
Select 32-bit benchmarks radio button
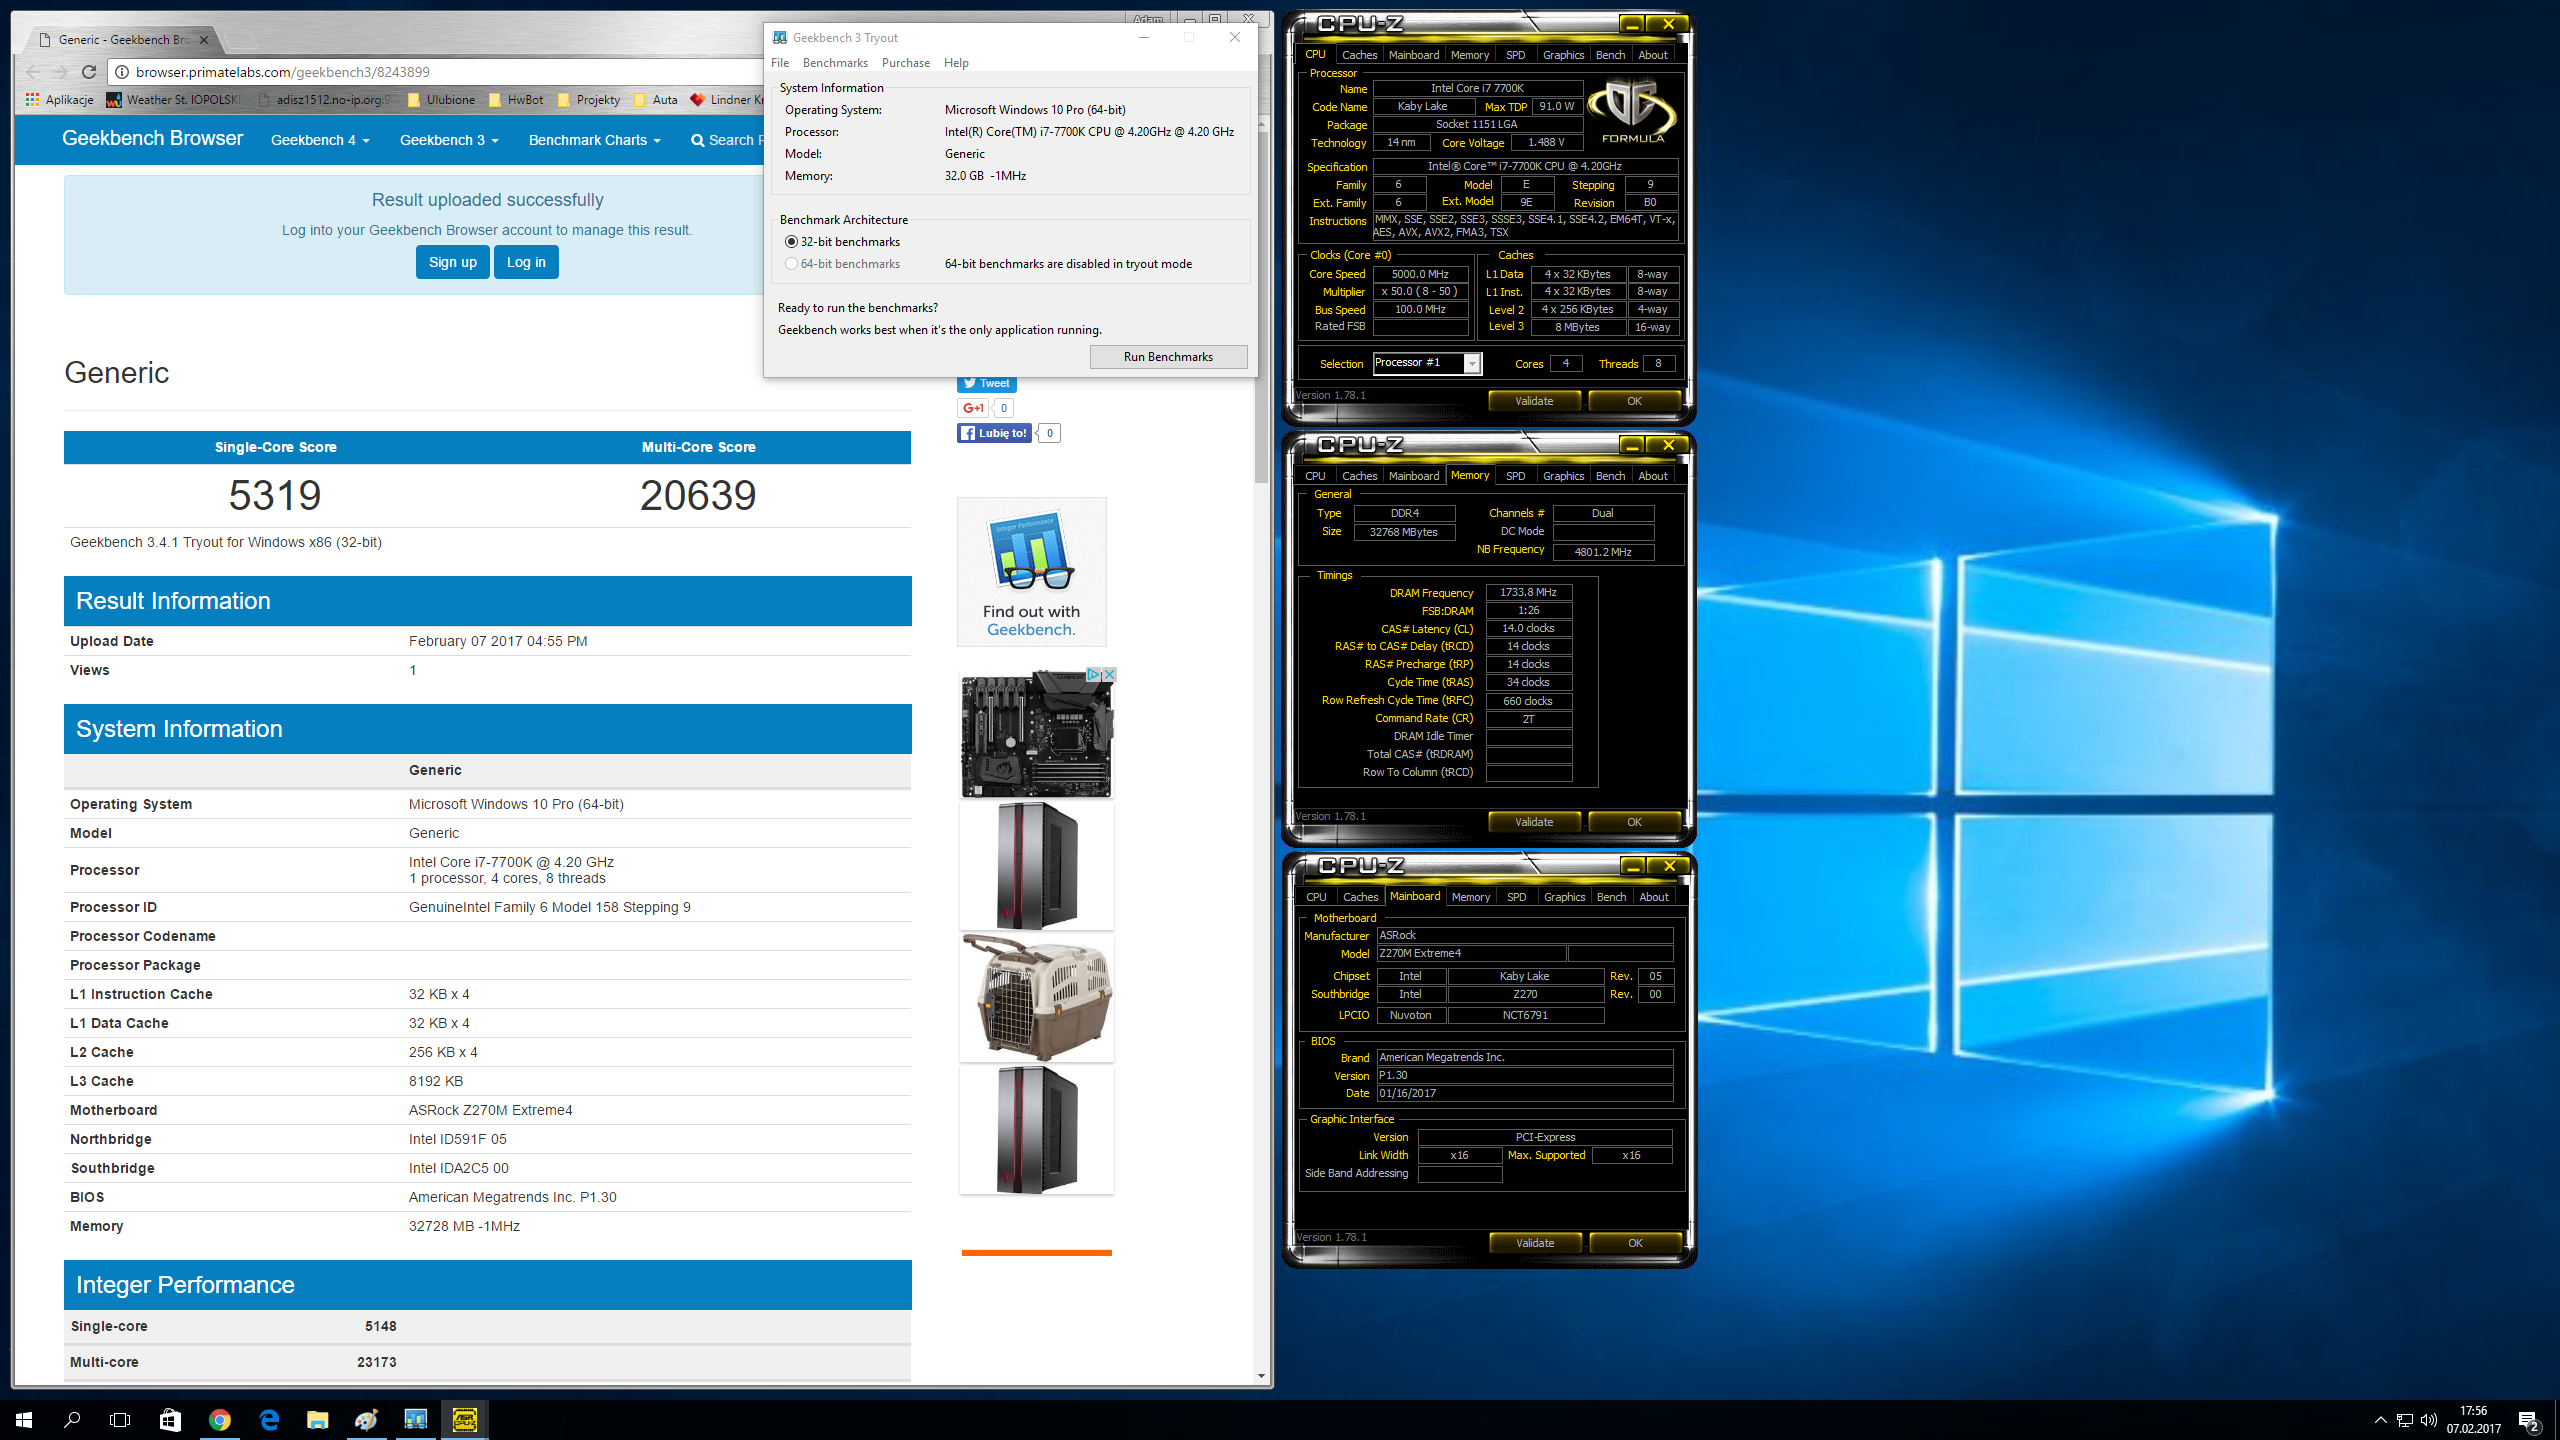(x=791, y=242)
